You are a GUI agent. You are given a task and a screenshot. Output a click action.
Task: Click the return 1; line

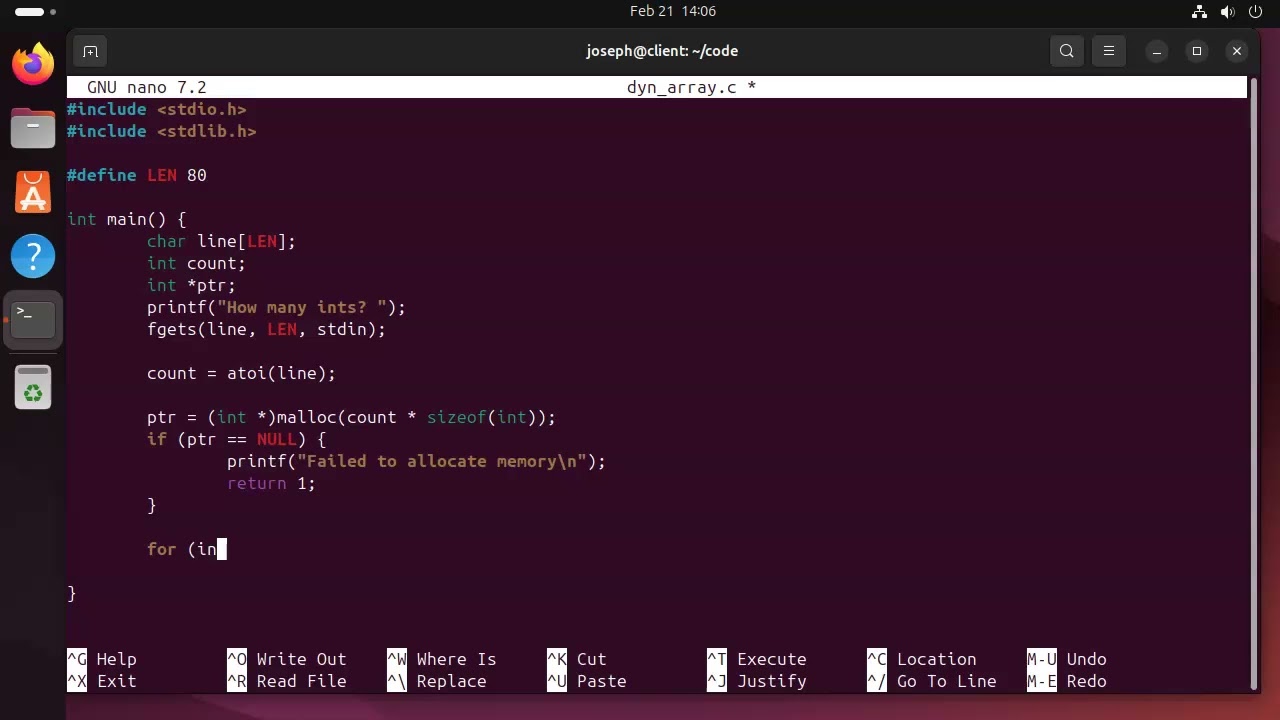[x=272, y=483]
